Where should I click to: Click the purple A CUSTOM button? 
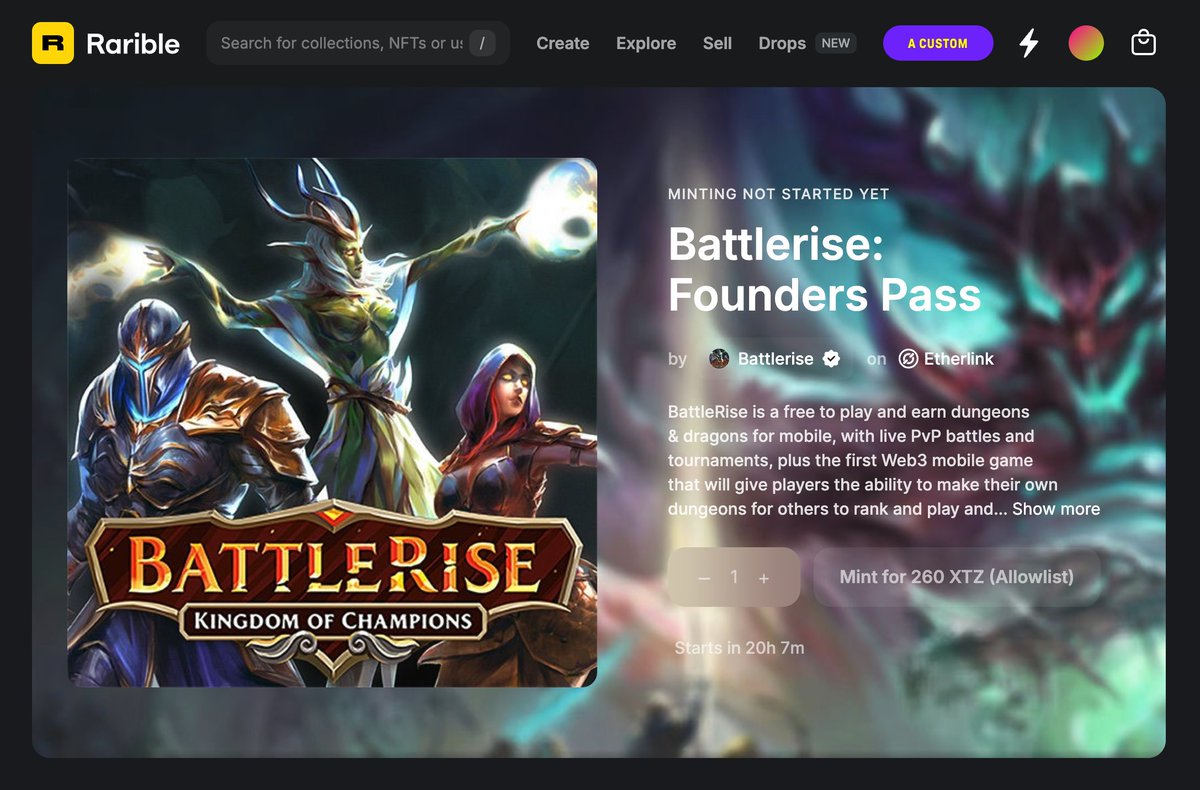click(x=938, y=43)
